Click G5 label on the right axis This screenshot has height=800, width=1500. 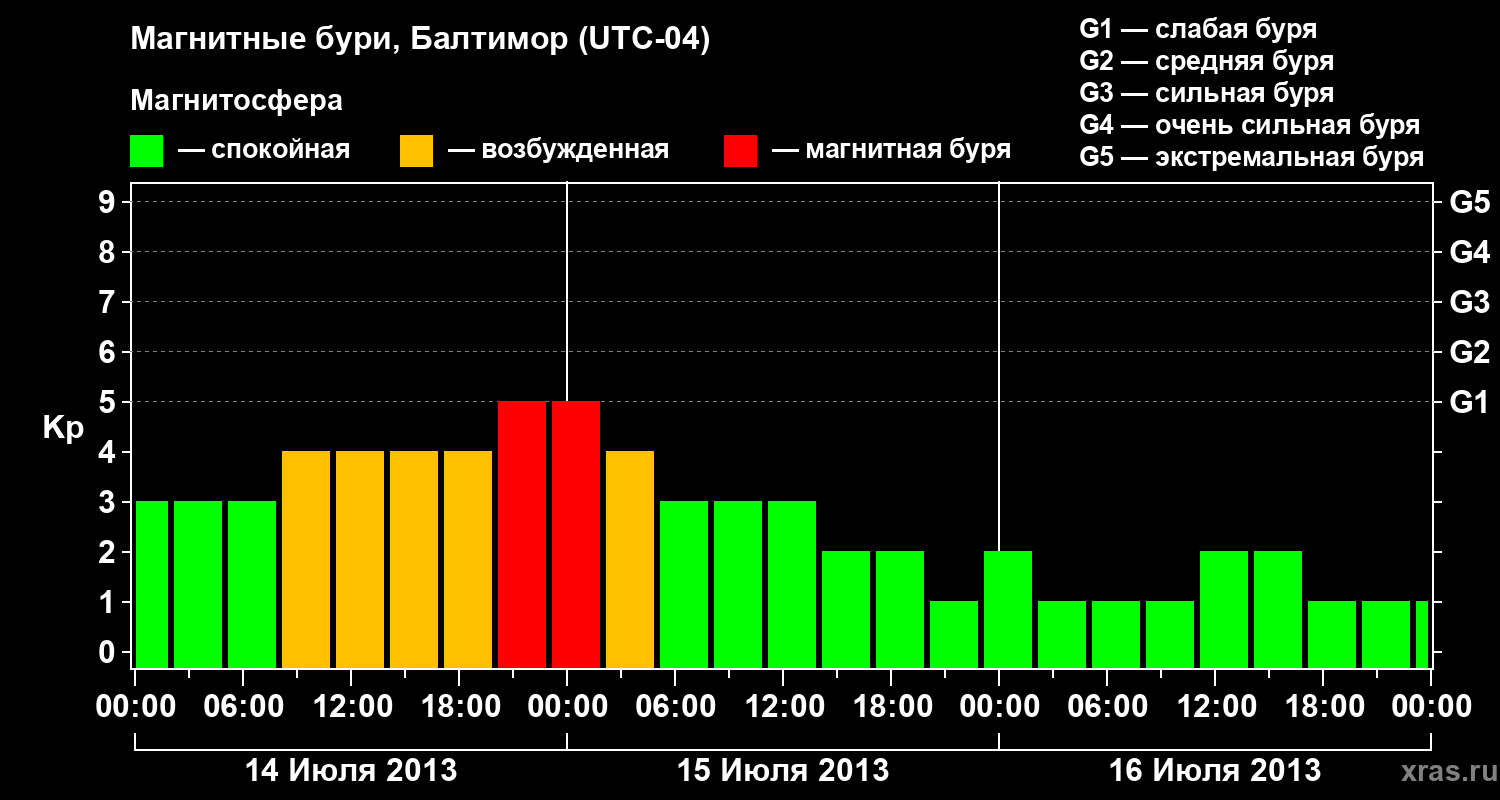pos(1469,203)
